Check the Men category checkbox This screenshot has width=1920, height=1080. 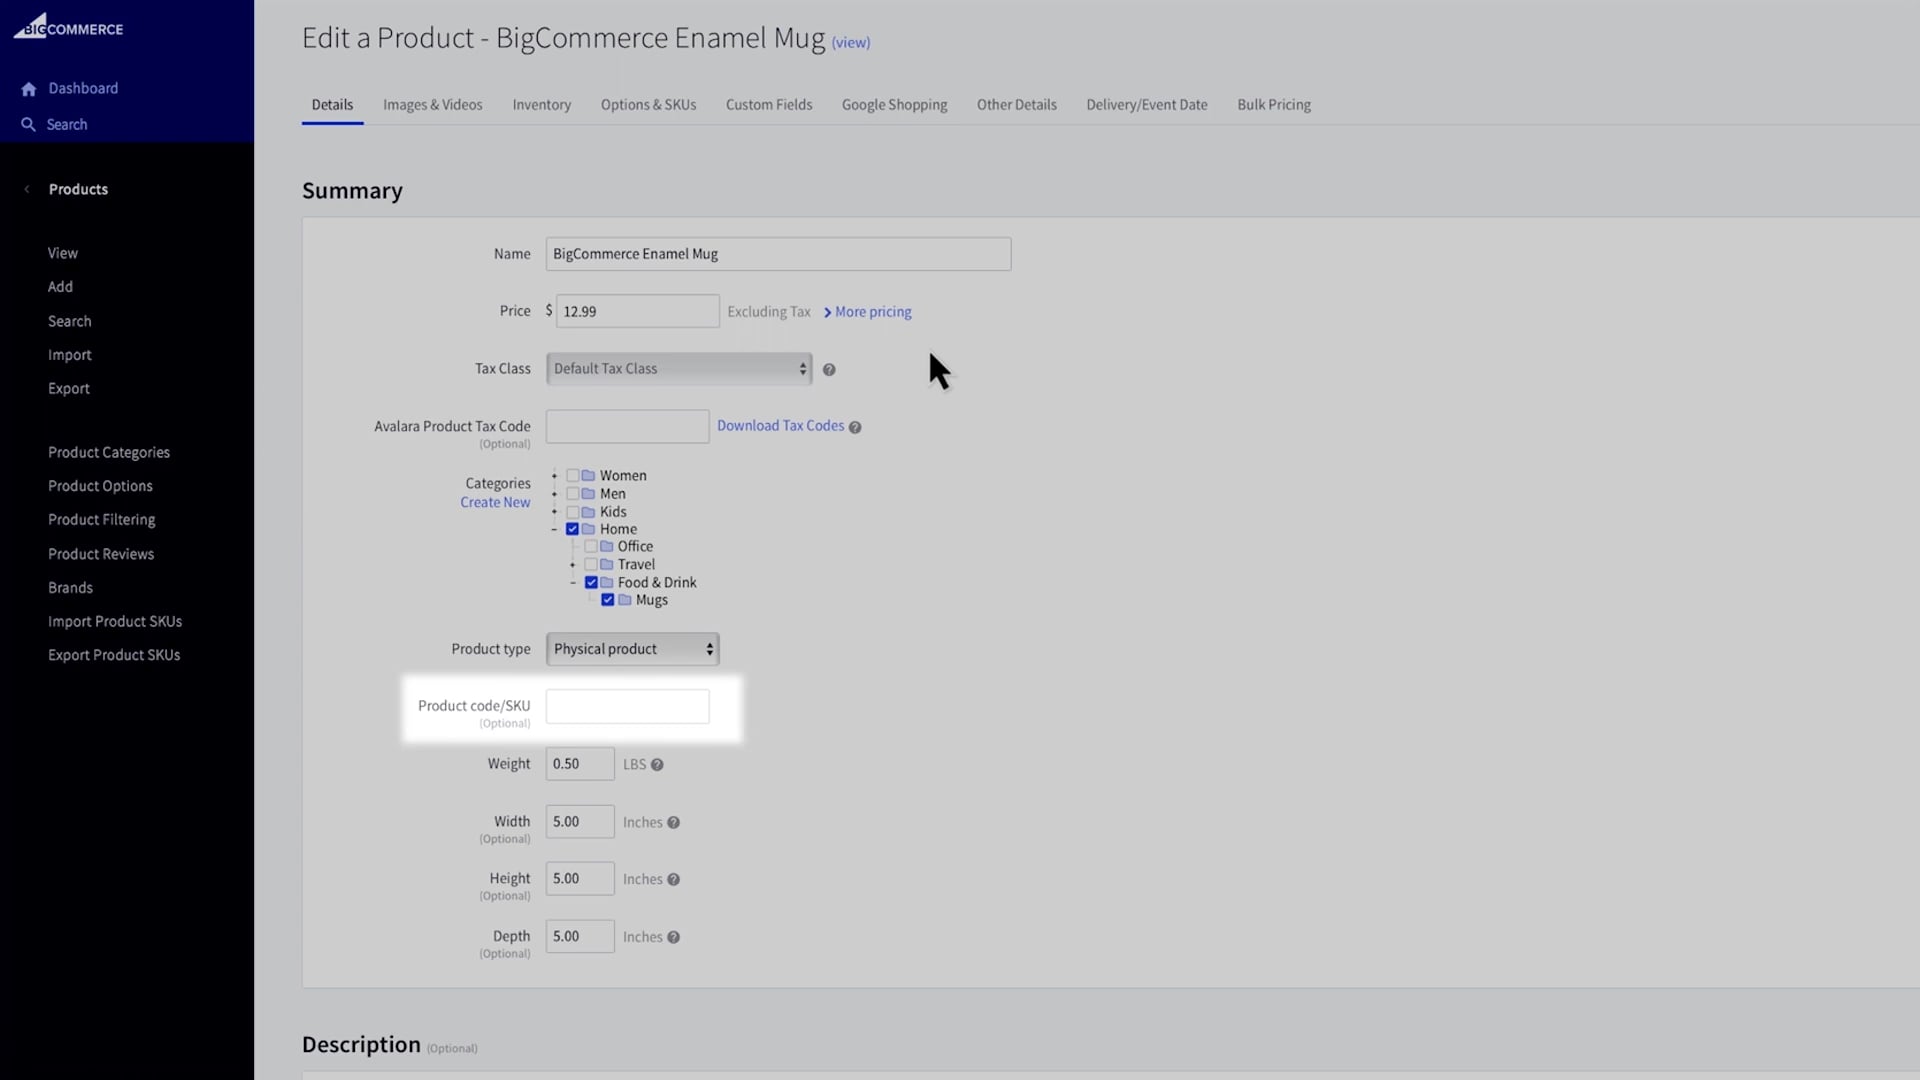coord(573,494)
